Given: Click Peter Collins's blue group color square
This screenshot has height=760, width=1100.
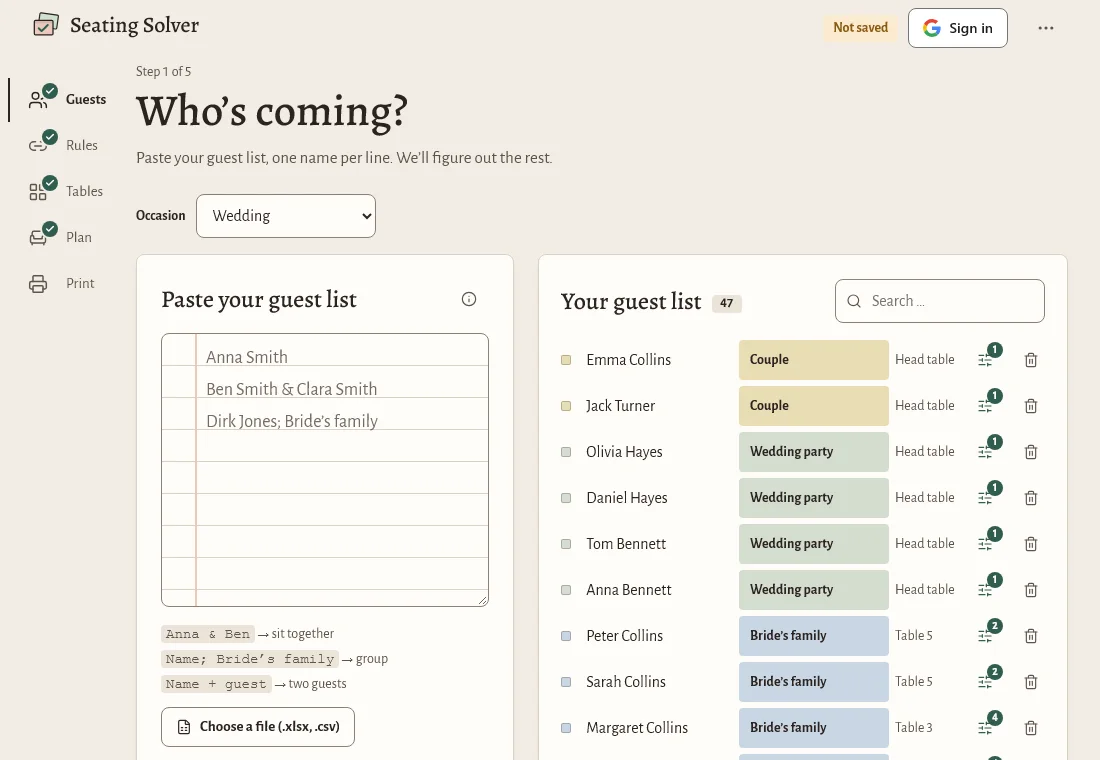Looking at the screenshot, I should 566,636.
